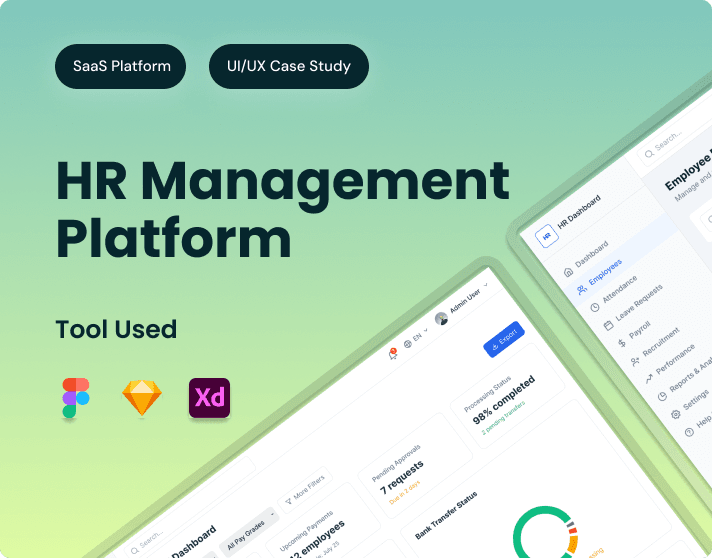Click the HR logo badge in sidebar
Viewport: 712px width, 558px height.
coord(547,236)
